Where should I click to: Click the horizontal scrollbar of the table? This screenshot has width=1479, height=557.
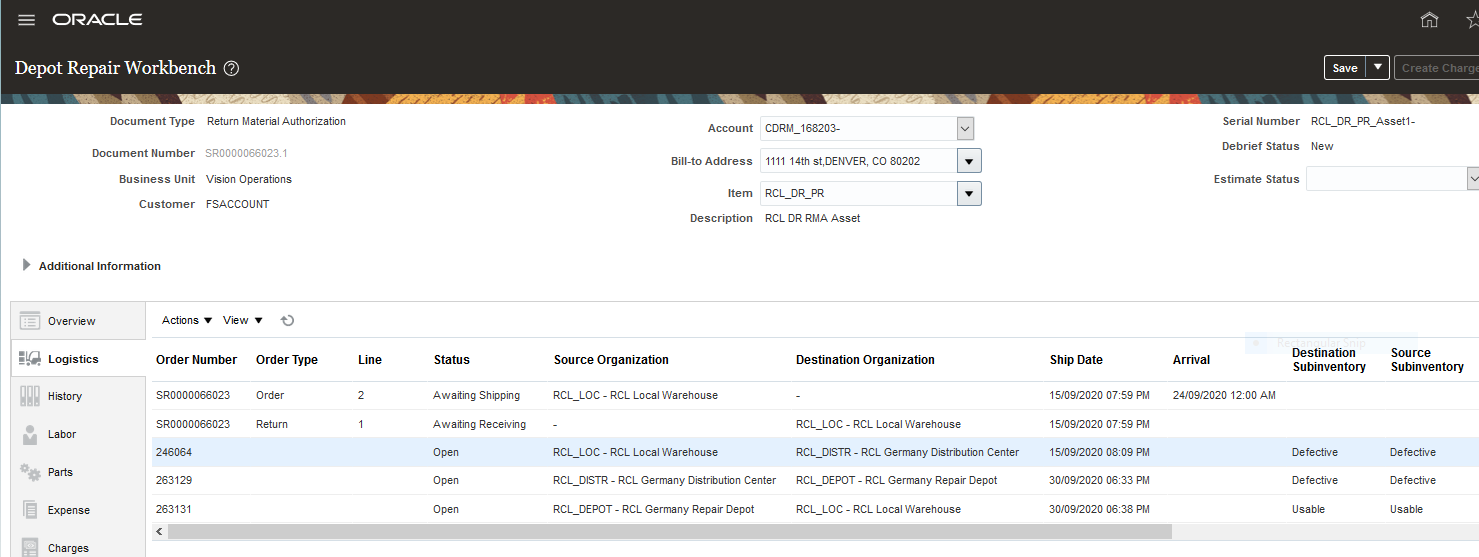click(660, 532)
